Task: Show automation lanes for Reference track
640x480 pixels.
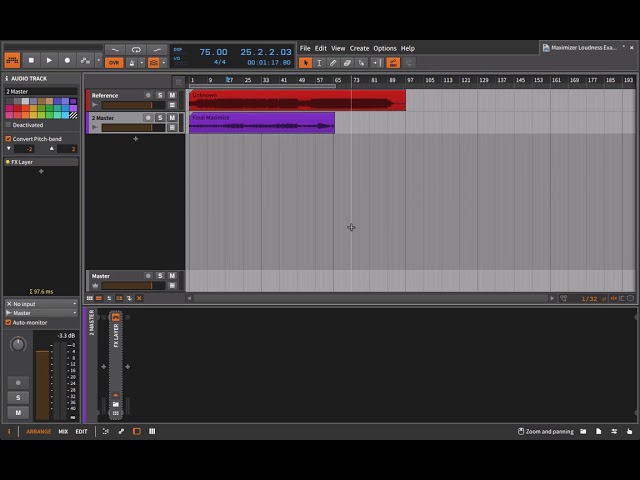Action: (172, 105)
